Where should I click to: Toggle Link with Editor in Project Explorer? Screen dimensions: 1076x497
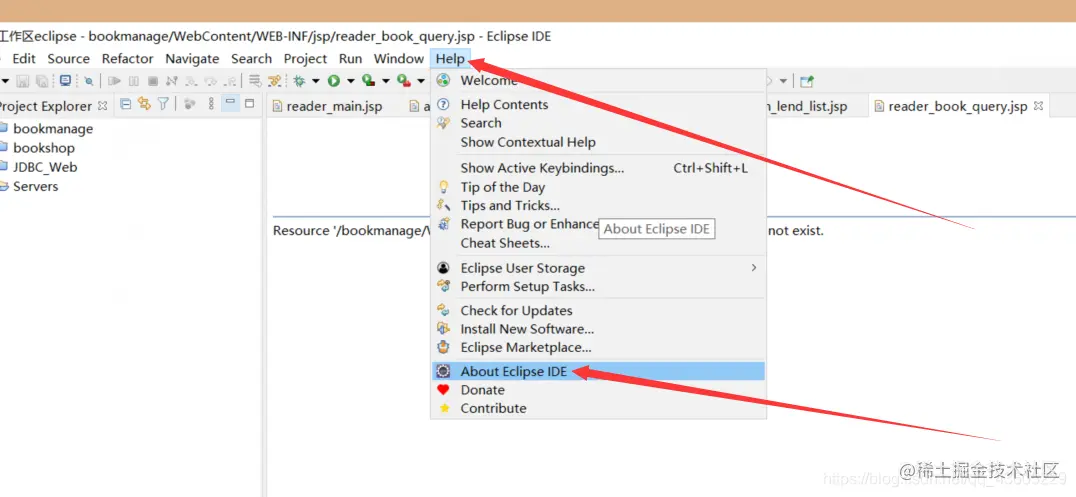[x=144, y=104]
